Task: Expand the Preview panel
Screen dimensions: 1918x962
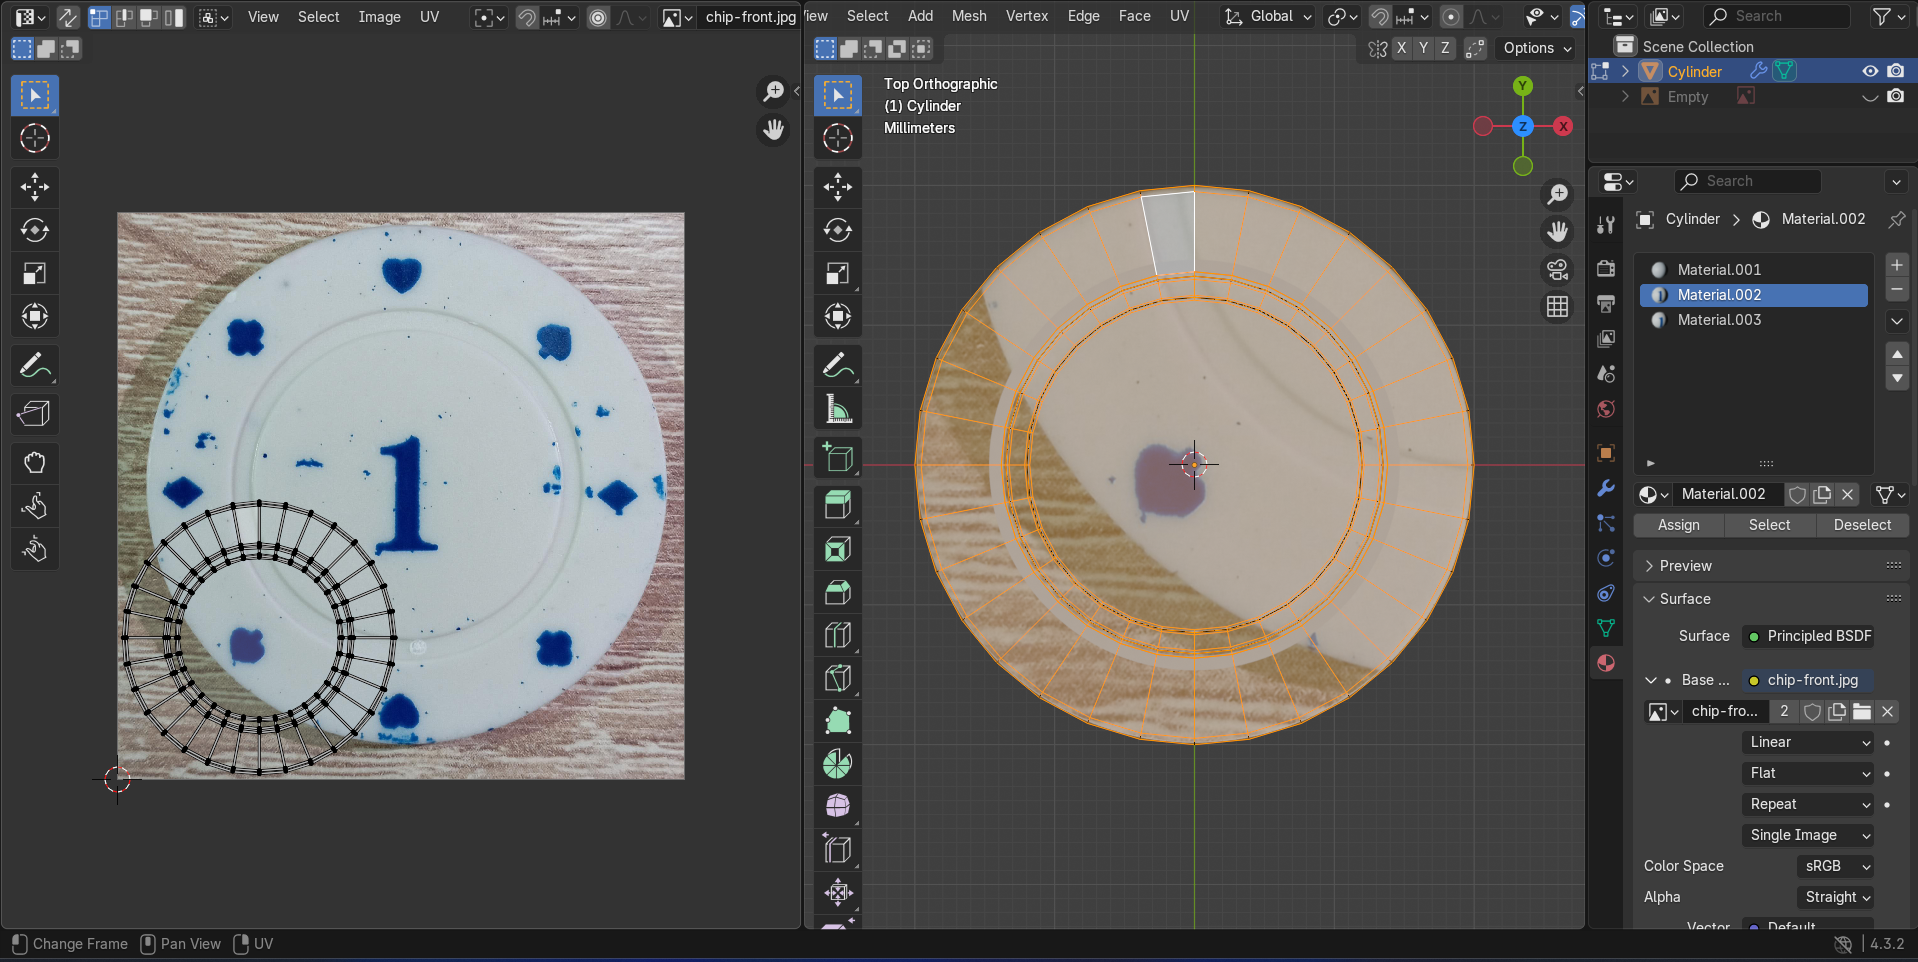Action: pos(1685,566)
